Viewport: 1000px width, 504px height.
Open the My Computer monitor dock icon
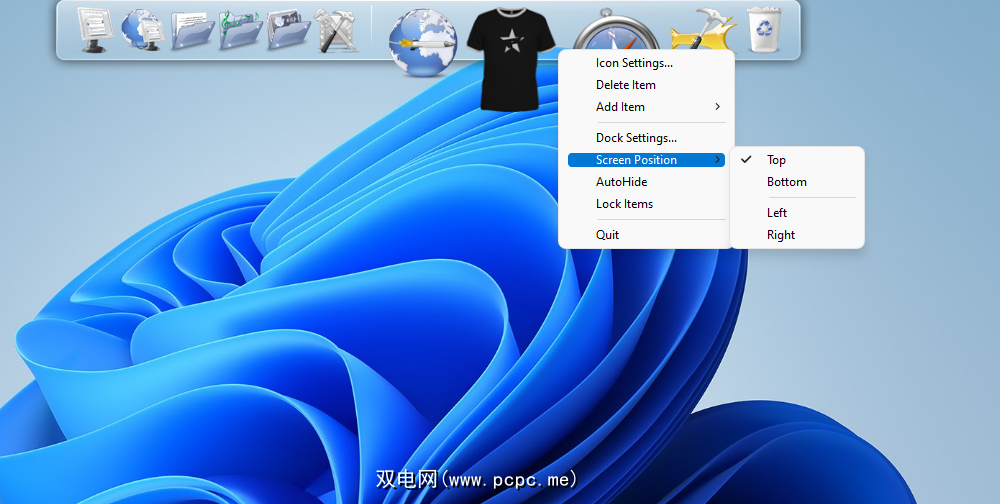click(95, 29)
